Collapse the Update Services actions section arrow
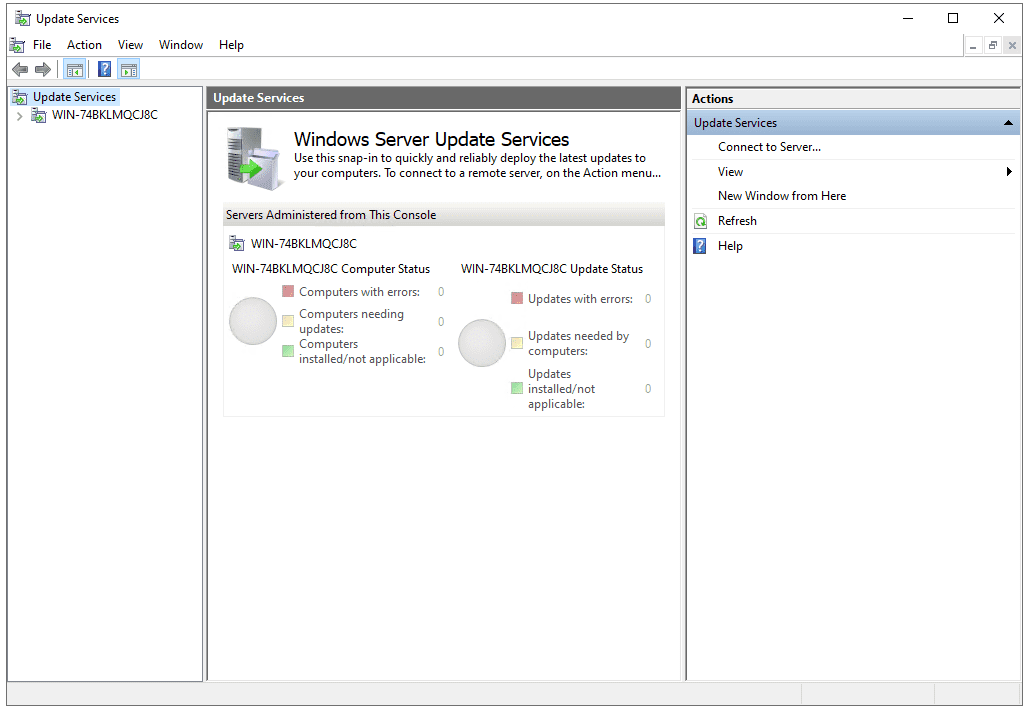 click(1008, 123)
